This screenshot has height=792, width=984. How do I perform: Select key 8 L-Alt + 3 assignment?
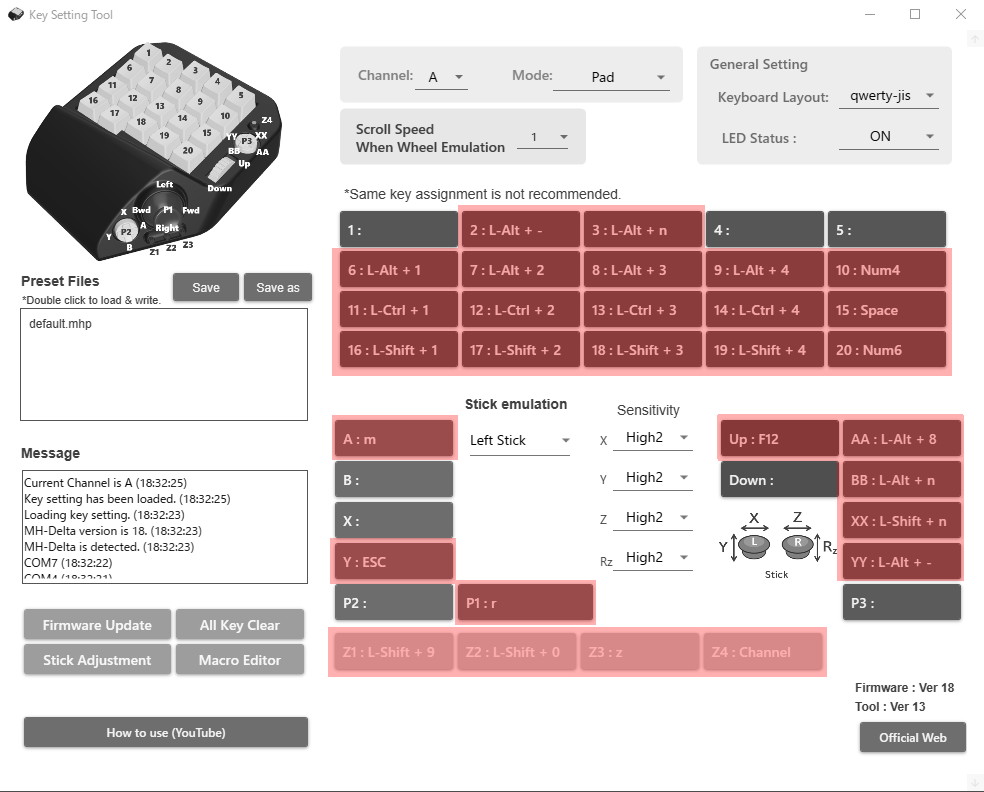pyautogui.click(x=643, y=270)
